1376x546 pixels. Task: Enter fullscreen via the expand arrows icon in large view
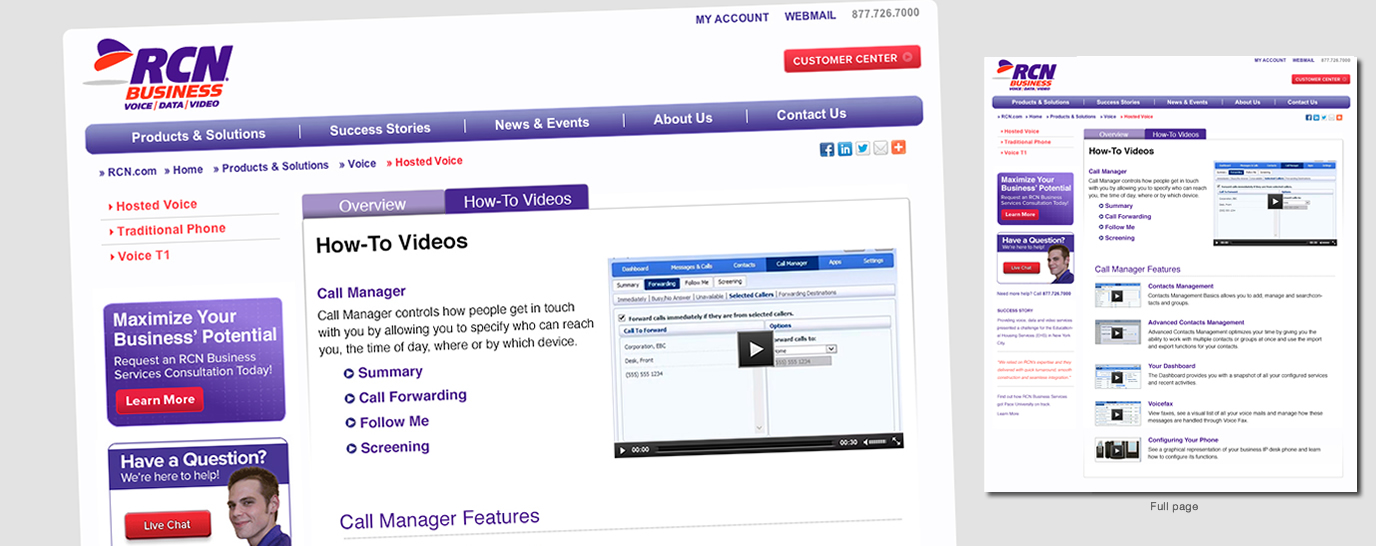pyautogui.click(x=896, y=441)
